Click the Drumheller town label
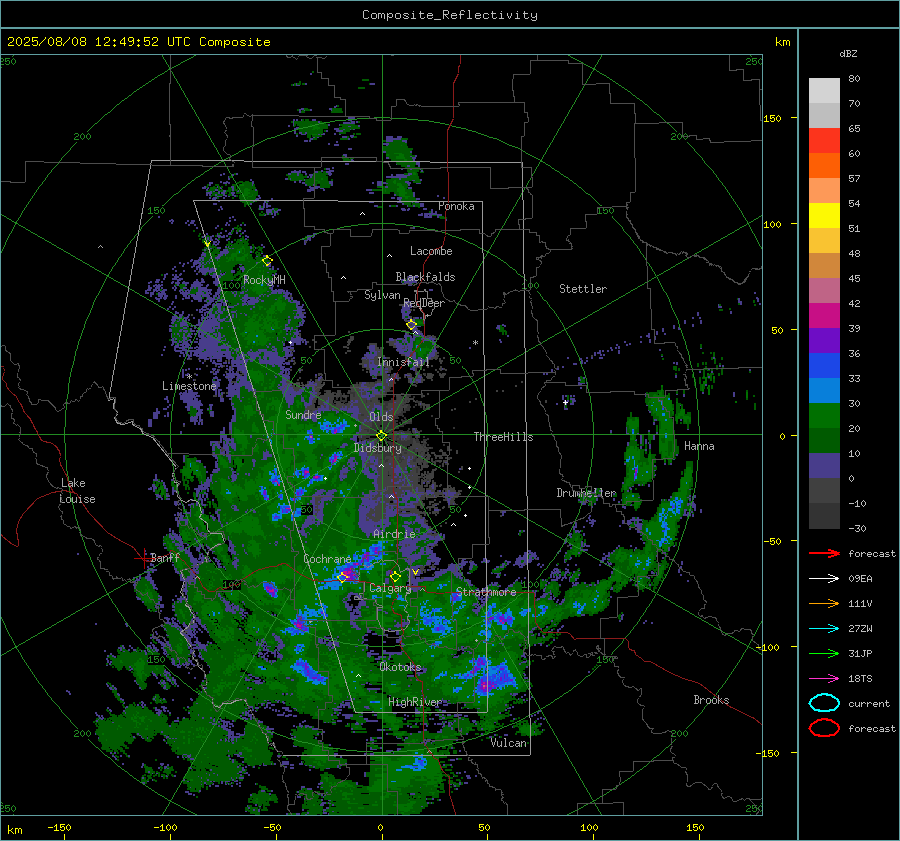The image size is (900, 841). point(586,493)
